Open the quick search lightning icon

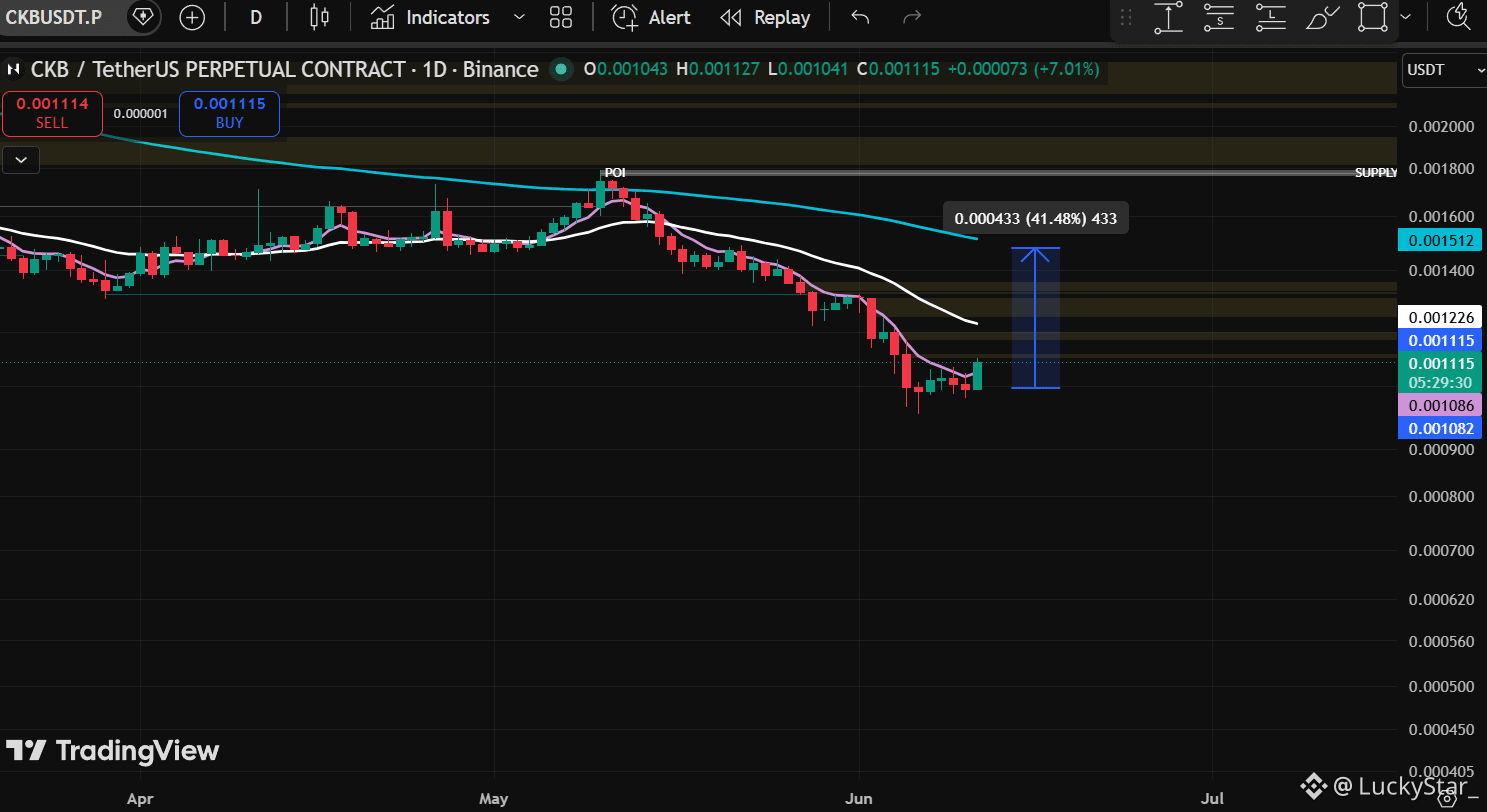click(1459, 17)
